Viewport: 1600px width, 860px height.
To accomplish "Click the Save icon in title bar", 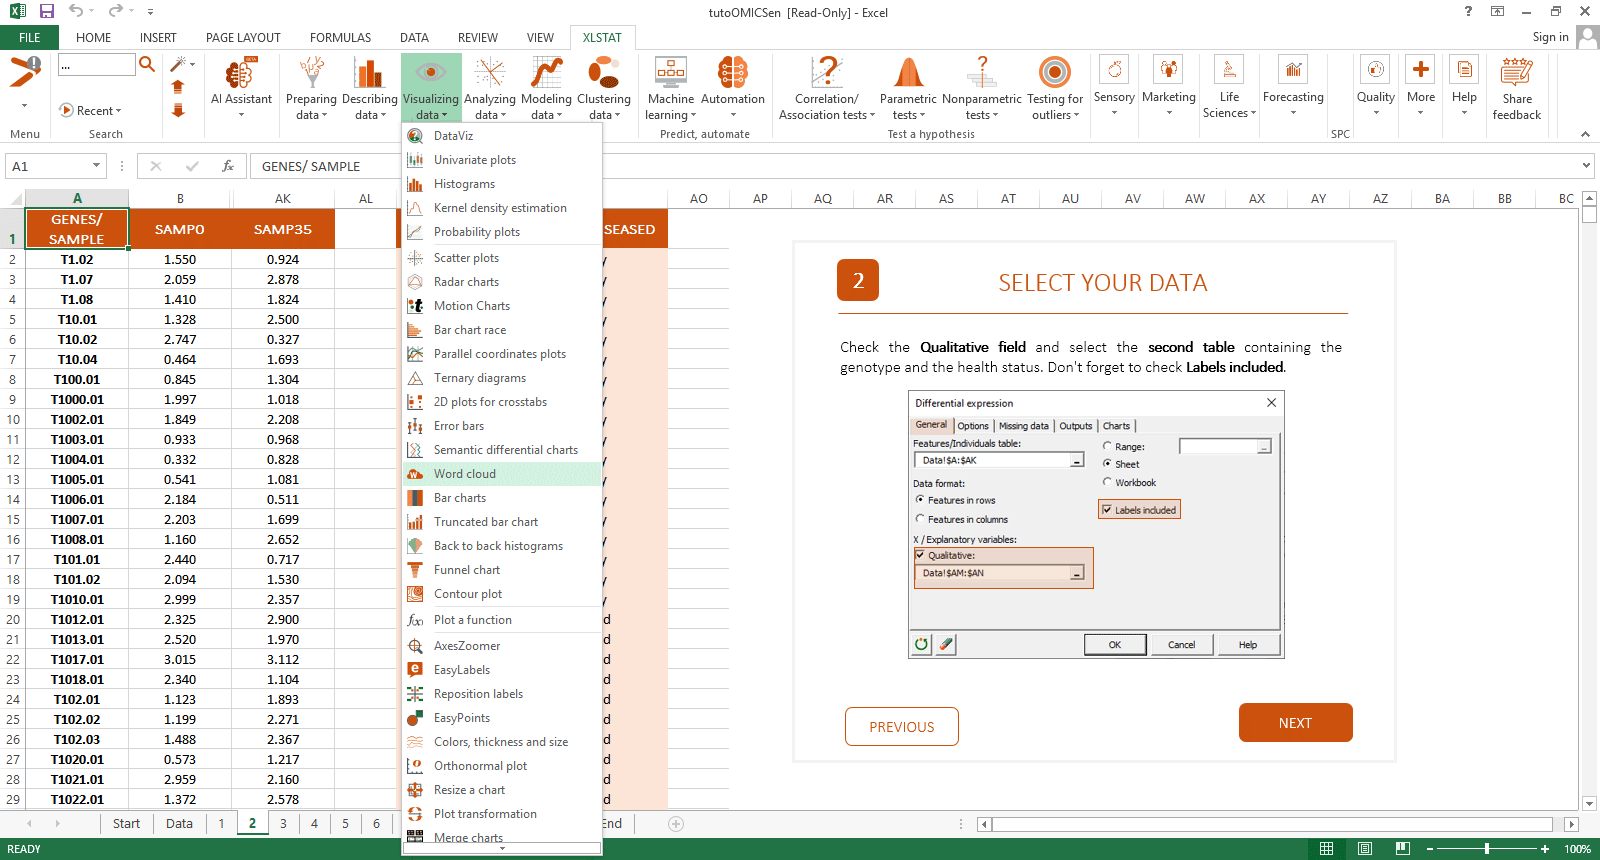I will pos(47,12).
